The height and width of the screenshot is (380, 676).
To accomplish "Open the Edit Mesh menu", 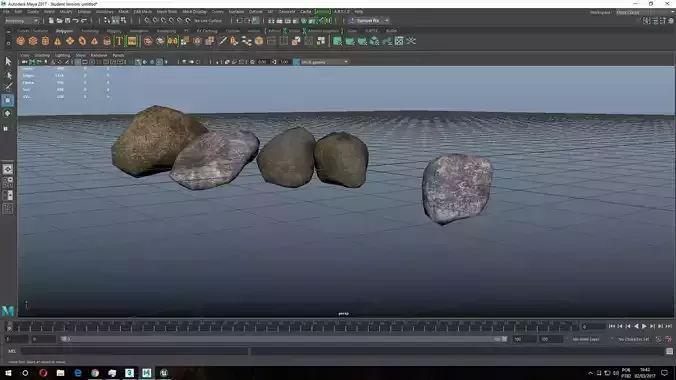I will click(143, 12).
